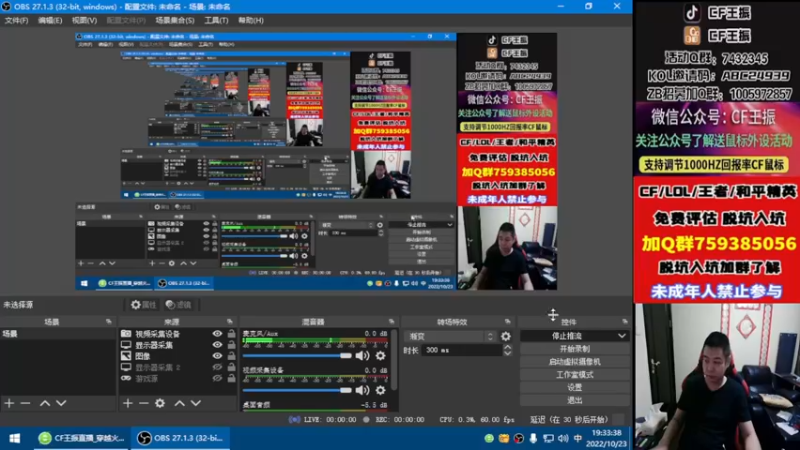The height and width of the screenshot is (450, 800).
Task: Show 显示器采集 2 source via eye icon
Action: pyautogui.click(x=217, y=367)
